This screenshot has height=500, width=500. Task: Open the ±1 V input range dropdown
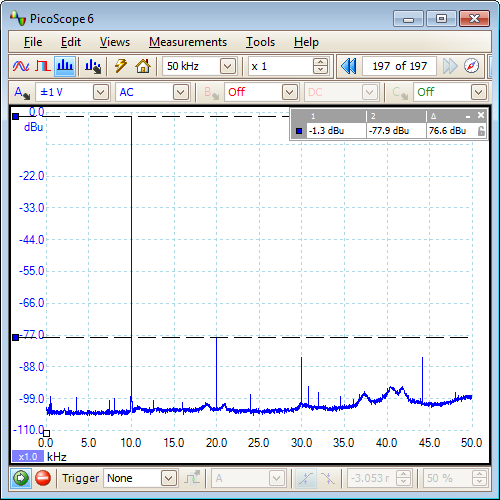point(101,92)
